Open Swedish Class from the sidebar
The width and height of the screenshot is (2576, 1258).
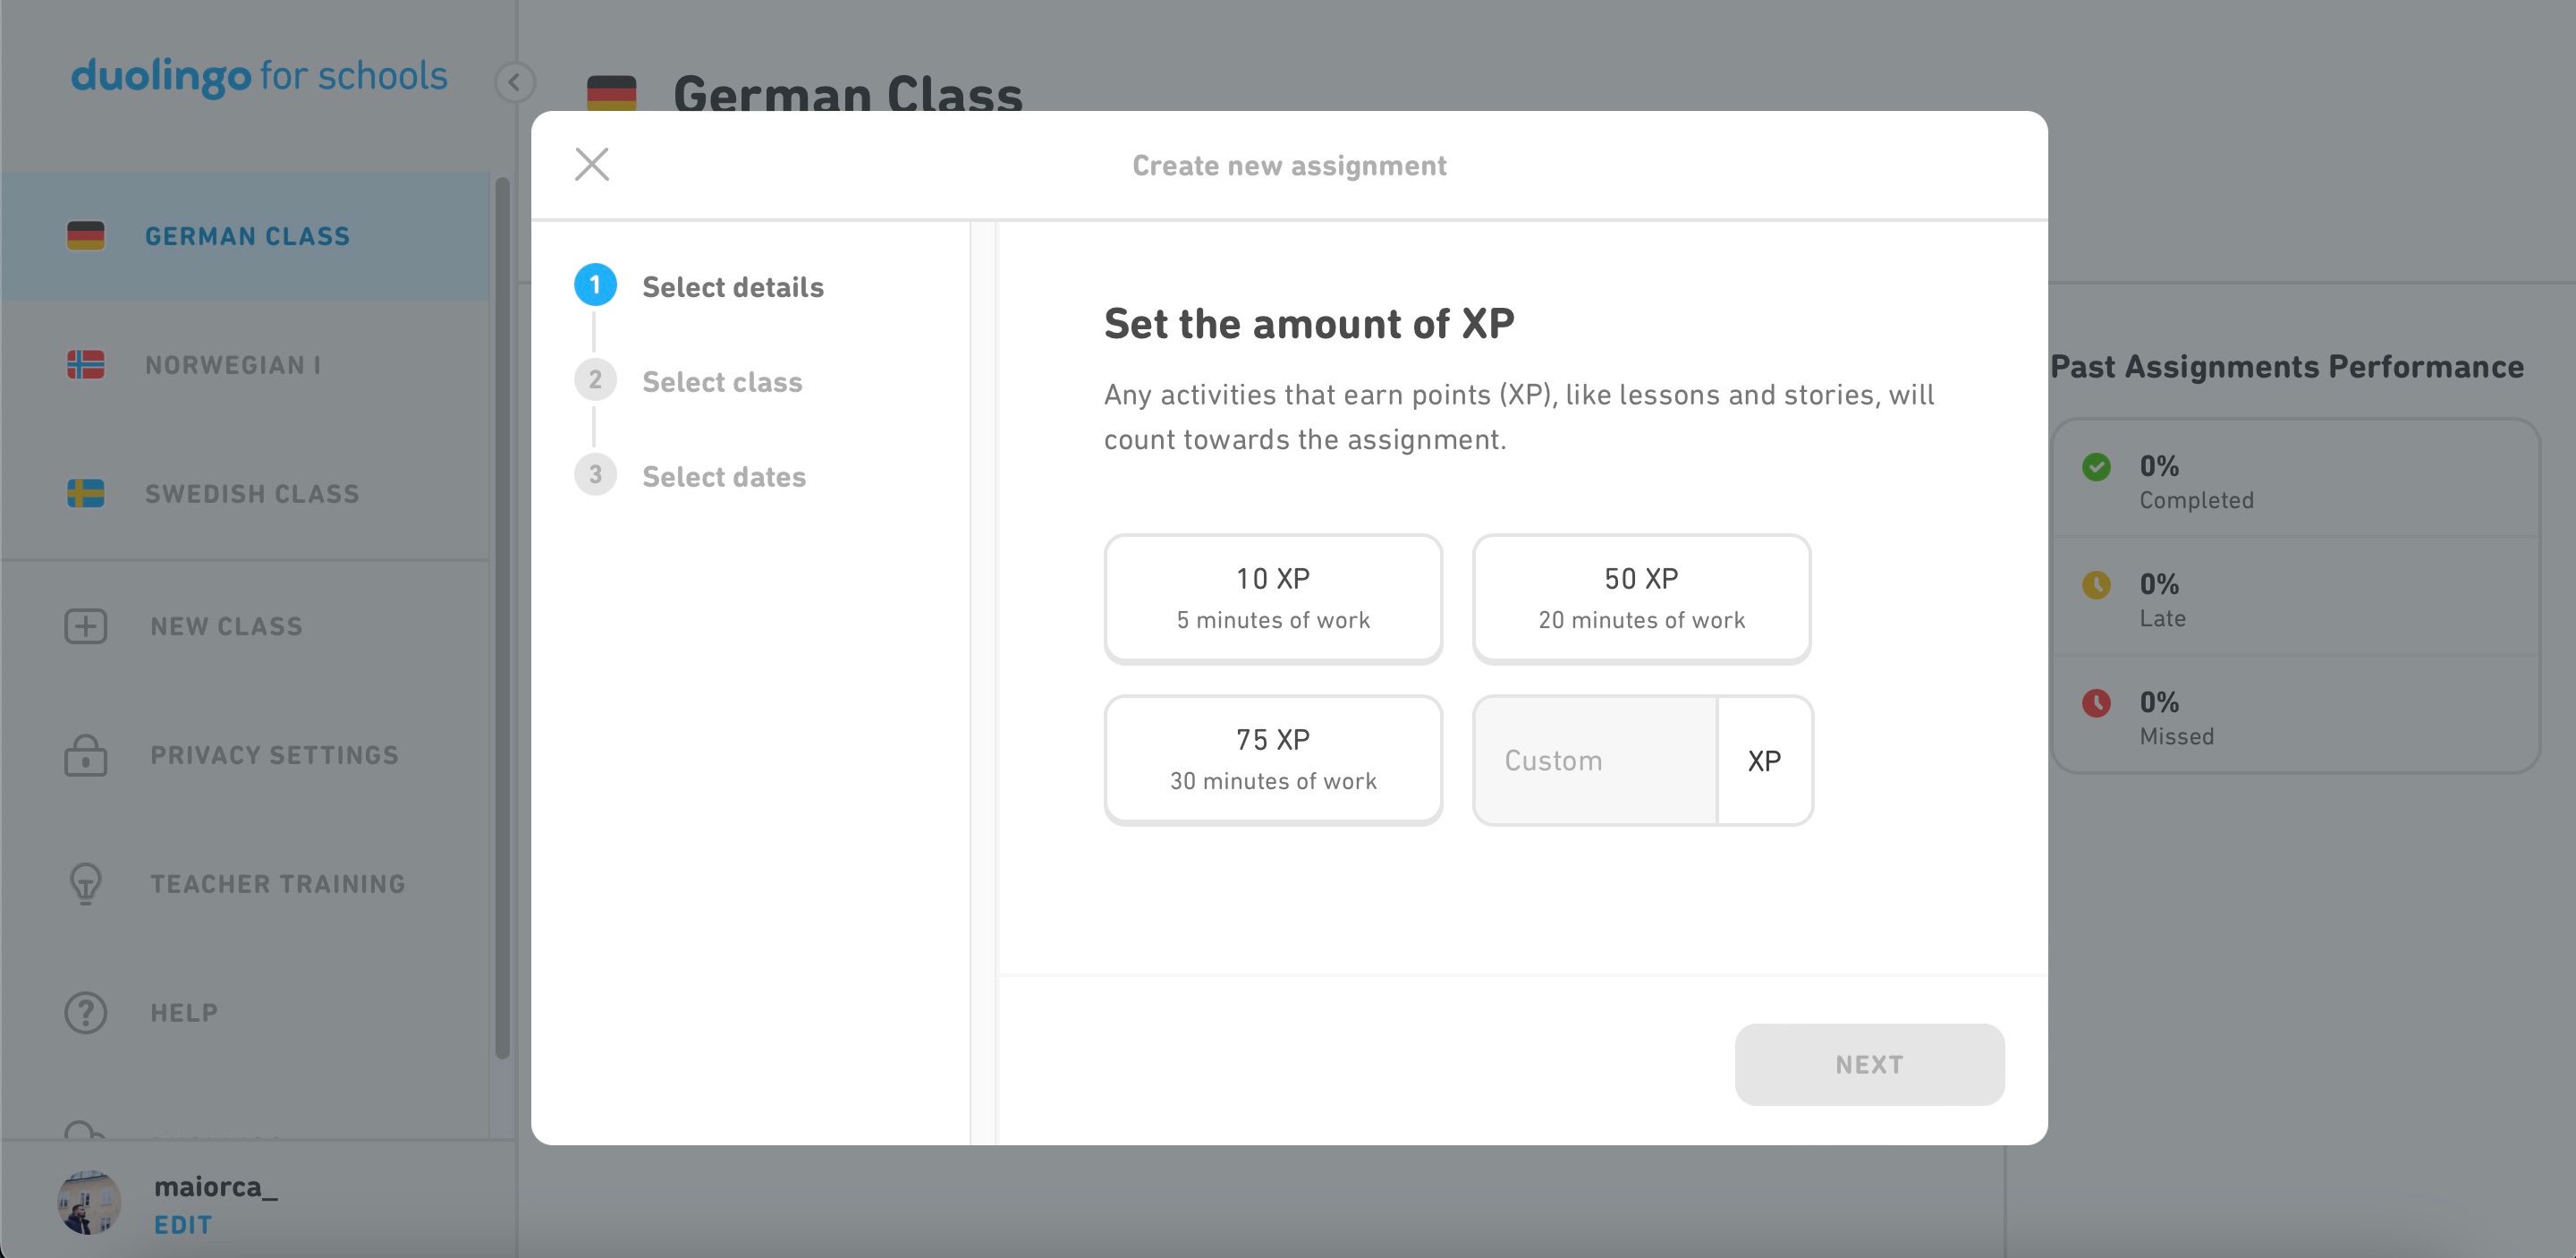[x=252, y=494]
